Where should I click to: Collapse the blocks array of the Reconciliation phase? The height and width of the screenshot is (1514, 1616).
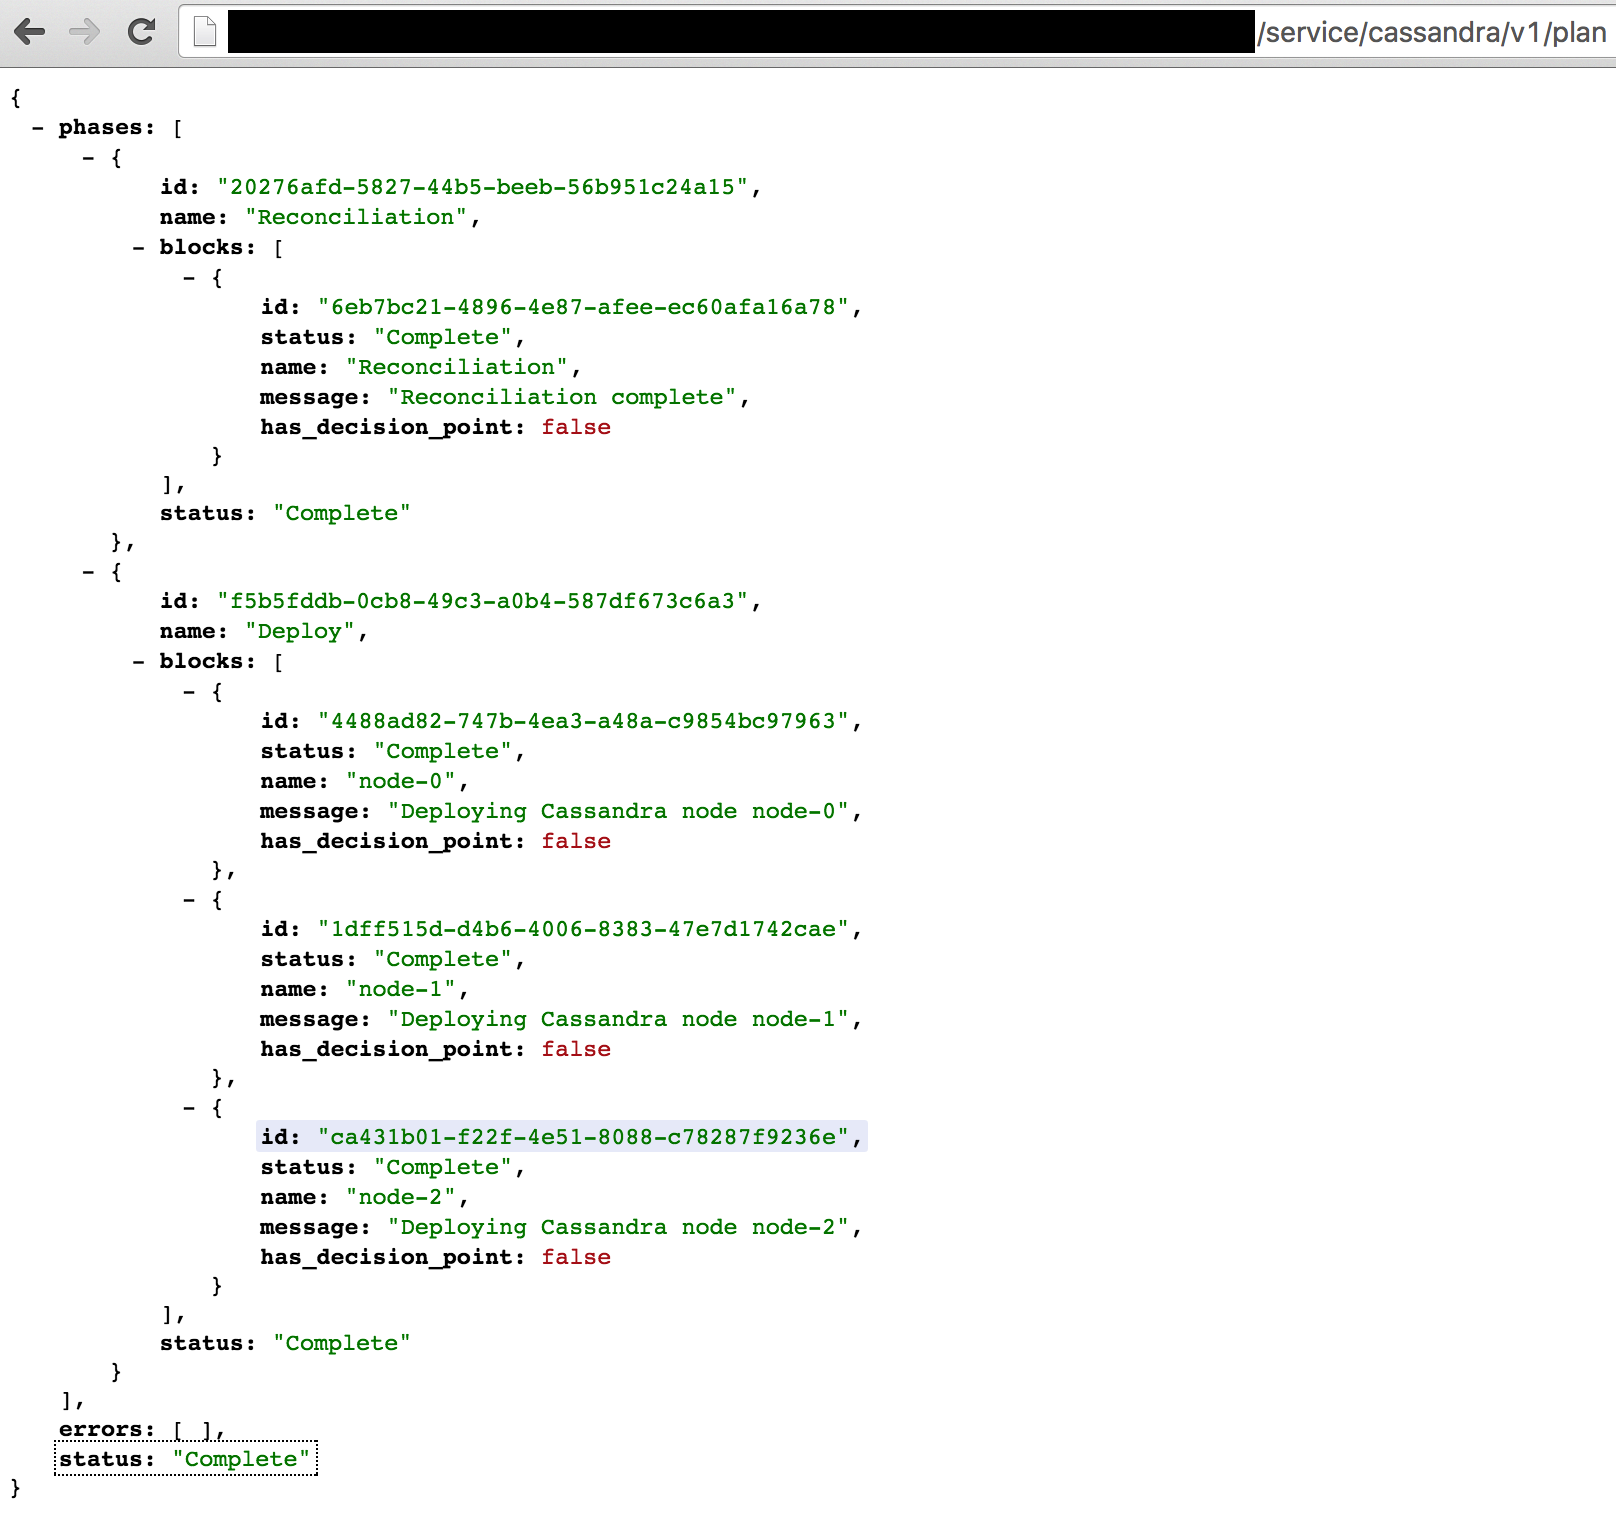pos(139,248)
